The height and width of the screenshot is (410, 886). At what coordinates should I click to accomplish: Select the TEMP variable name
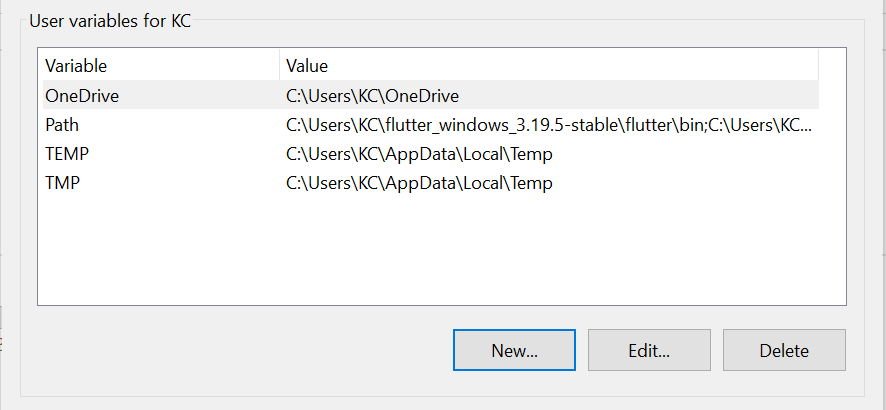click(67, 154)
